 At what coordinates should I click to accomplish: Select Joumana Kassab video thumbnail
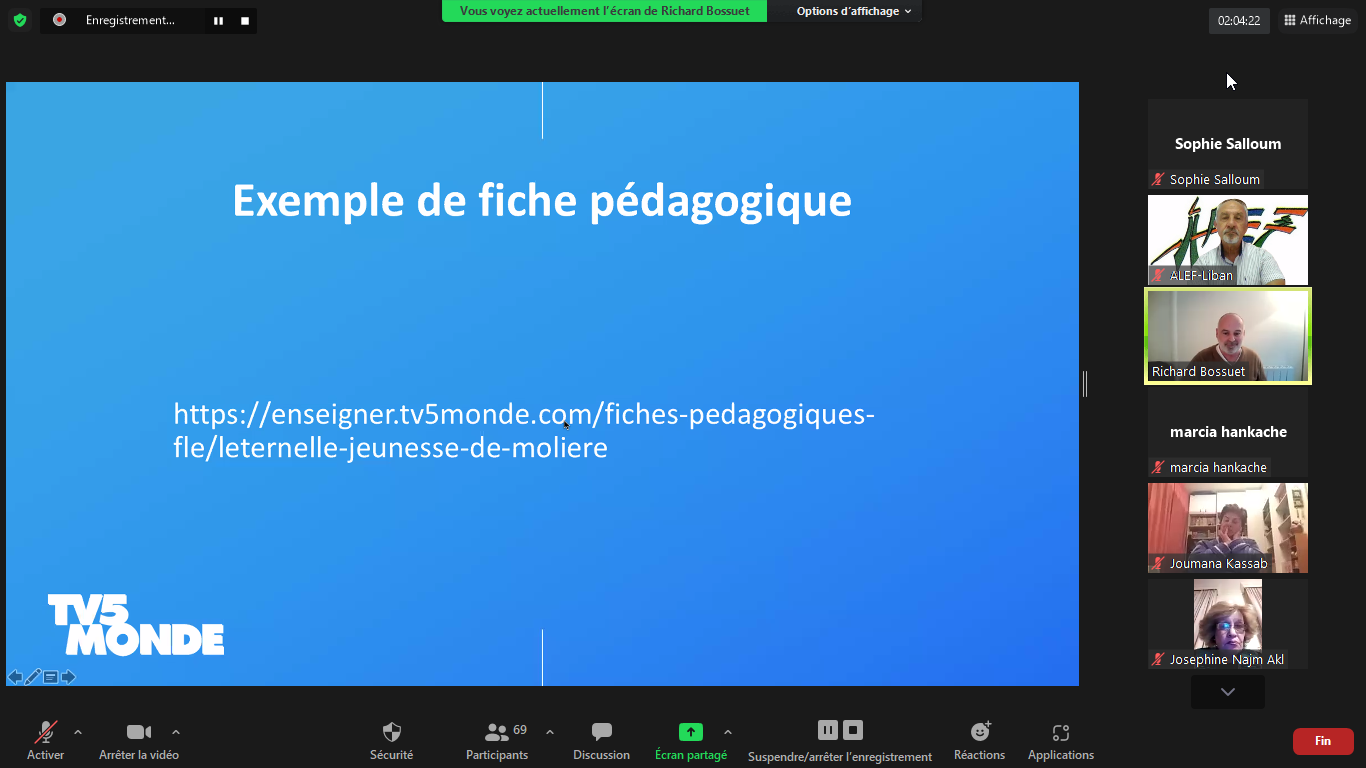(x=1228, y=528)
